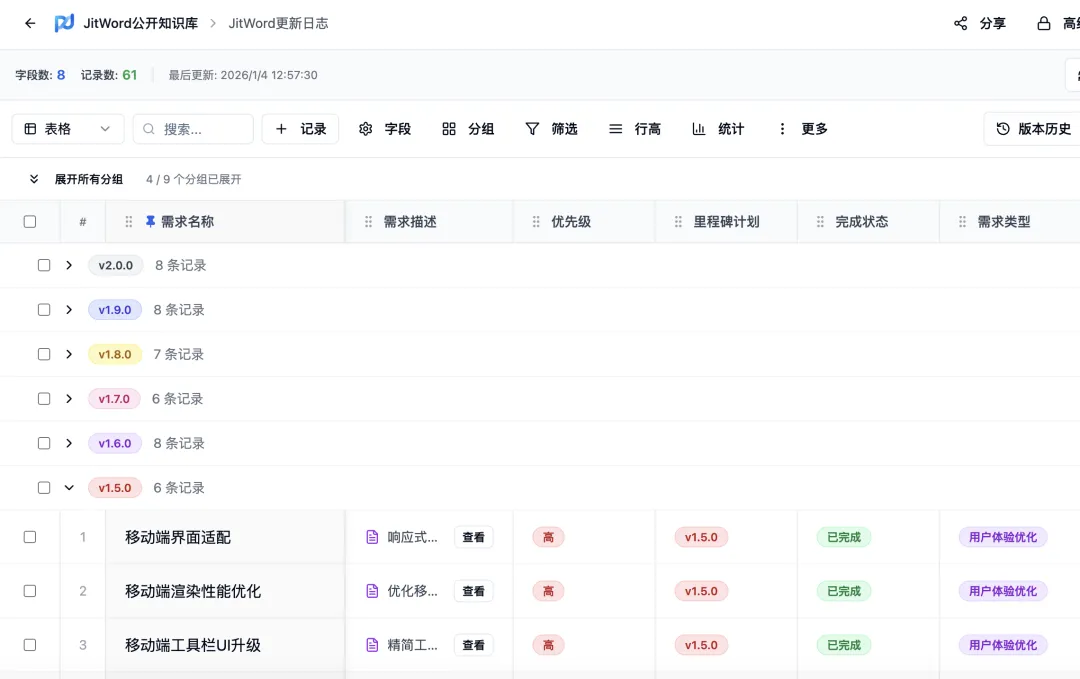This screenshot has height=679, width=1080.
Task: Open the 更多 three-dot menu
Action: [782, 129]
